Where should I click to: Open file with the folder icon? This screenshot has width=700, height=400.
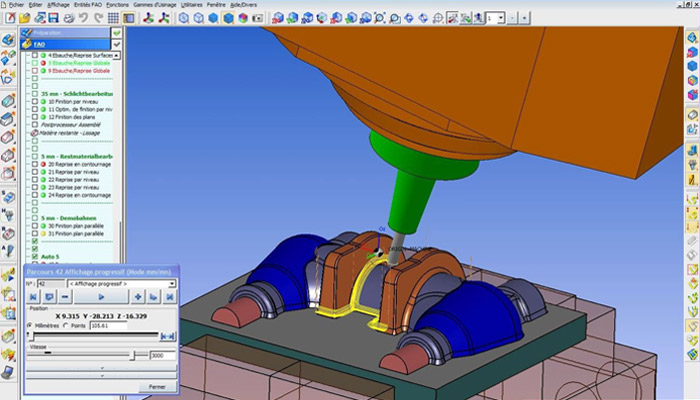click(x=25, y=18)
